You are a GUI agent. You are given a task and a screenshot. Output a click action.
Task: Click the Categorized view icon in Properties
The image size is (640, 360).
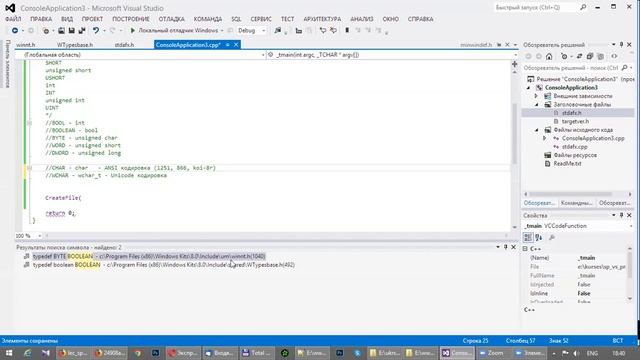point(528,237)
